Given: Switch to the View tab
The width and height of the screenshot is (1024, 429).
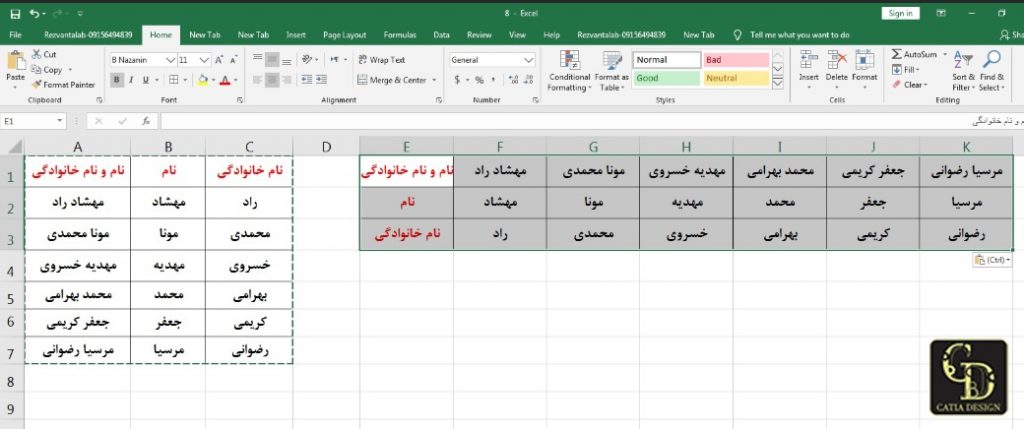Looking at the screenshot, I should [x=517, y=35].
